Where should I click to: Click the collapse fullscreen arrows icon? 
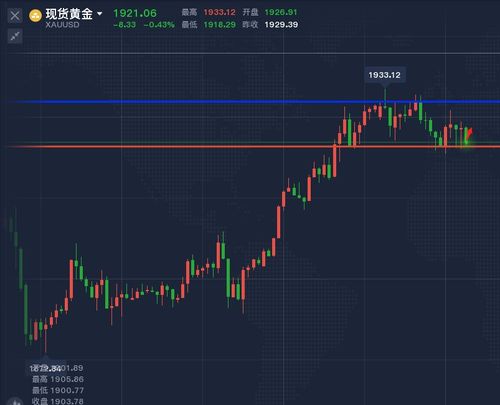coord(15,36)
